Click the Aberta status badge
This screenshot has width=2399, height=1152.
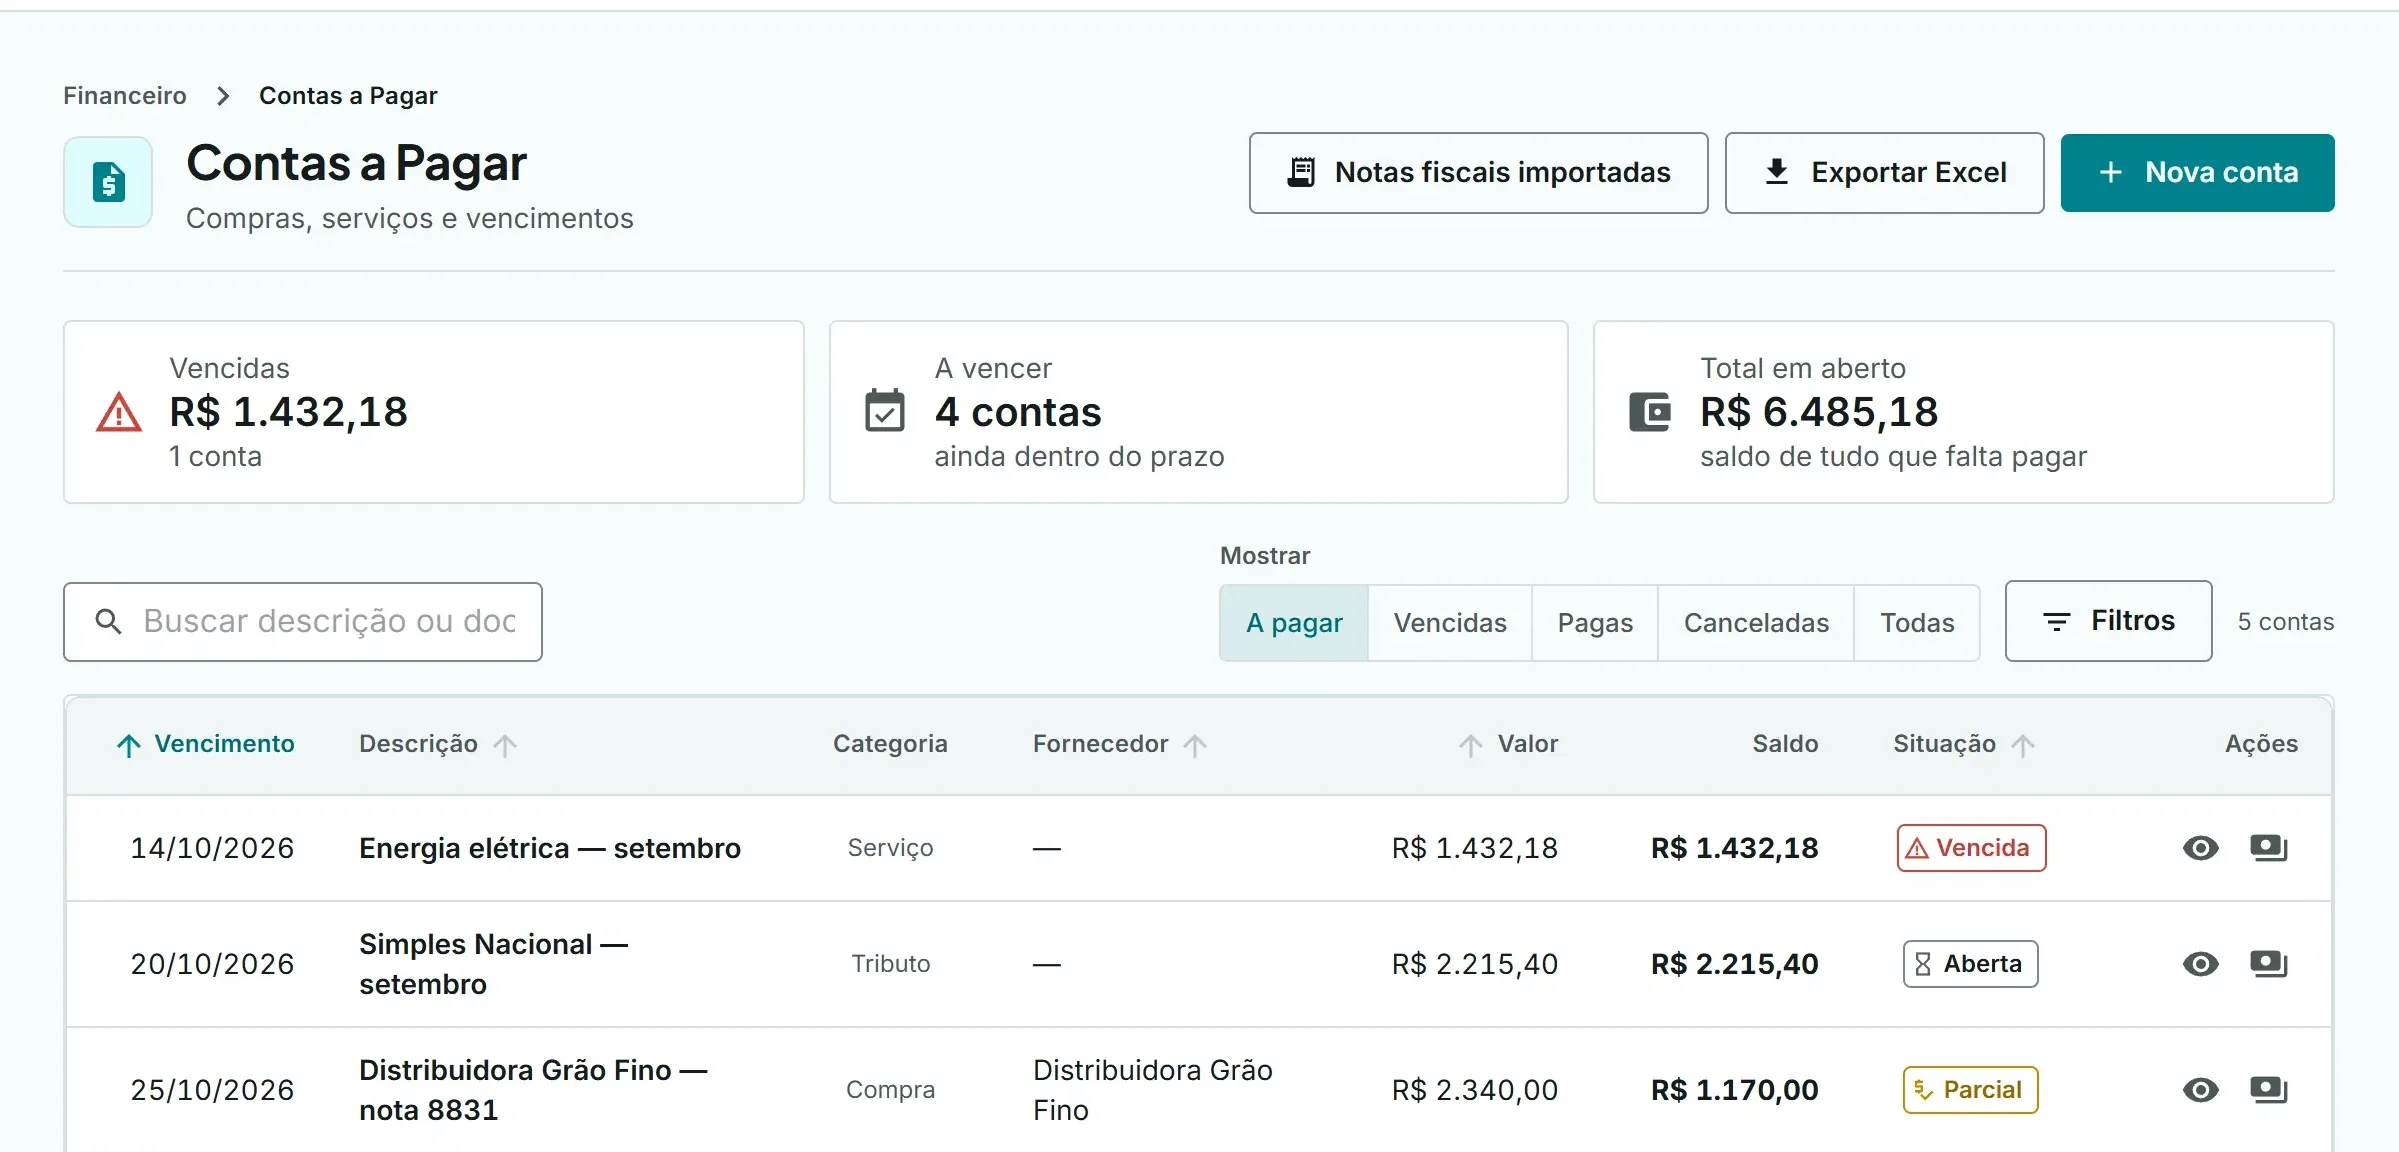(x=1970, y=964)
